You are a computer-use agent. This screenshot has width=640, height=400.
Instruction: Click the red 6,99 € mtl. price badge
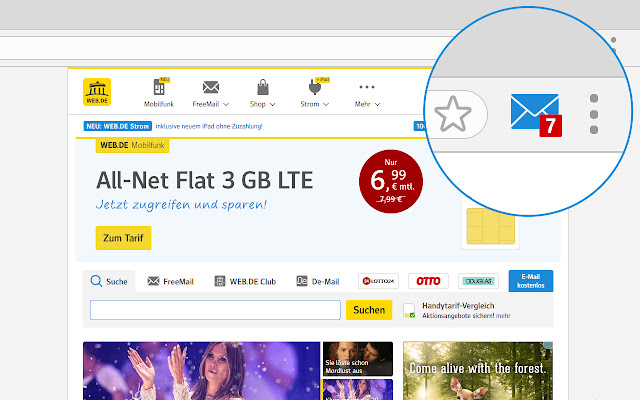click(391, 181)
